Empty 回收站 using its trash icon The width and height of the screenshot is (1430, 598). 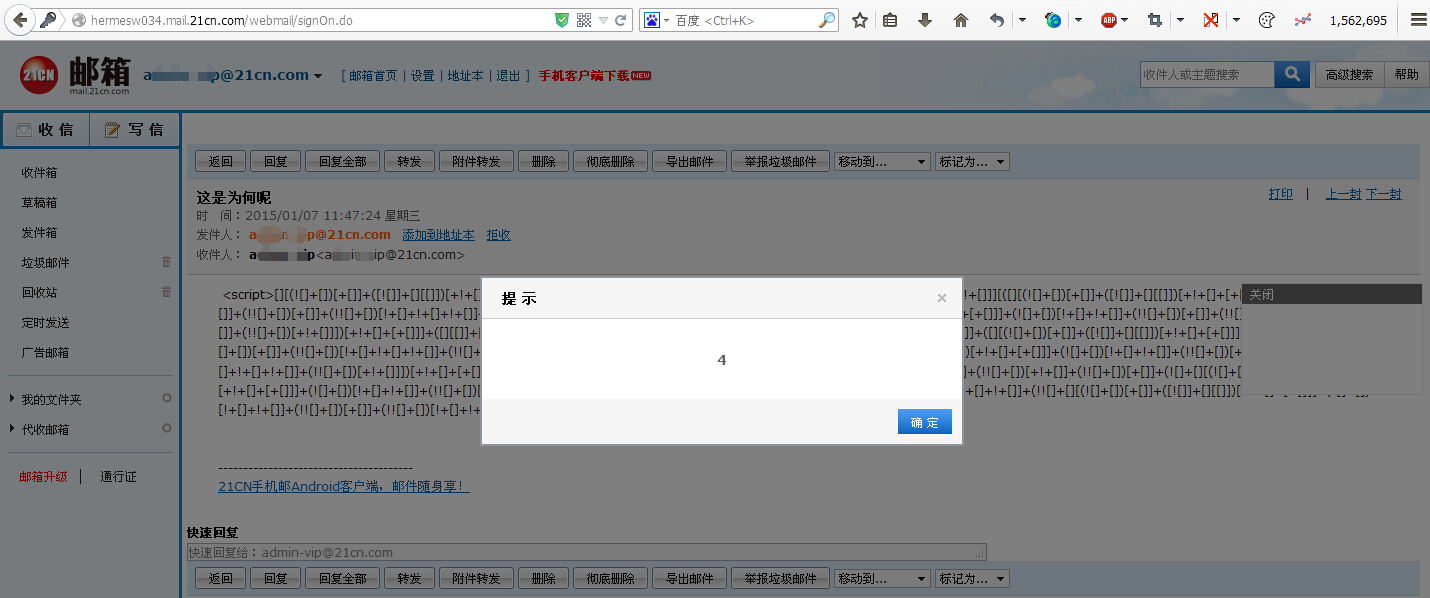coord(167,292)
